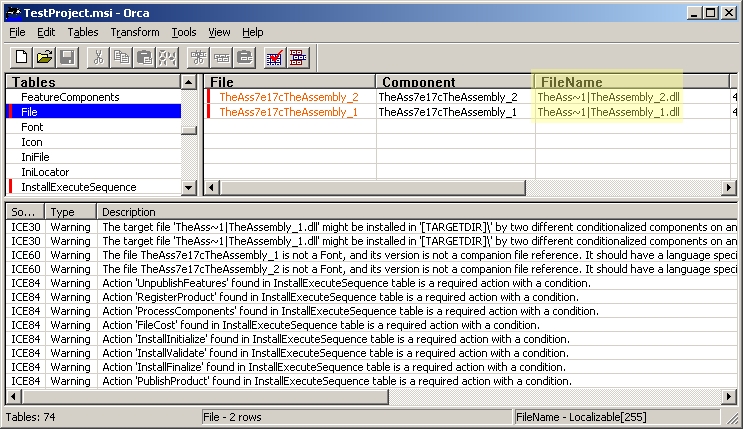Image resolution: width=743 pixels, height=429 pixels.
Task: Select the ICE84 'InstallFinalize' warning row
Action: 372,367
